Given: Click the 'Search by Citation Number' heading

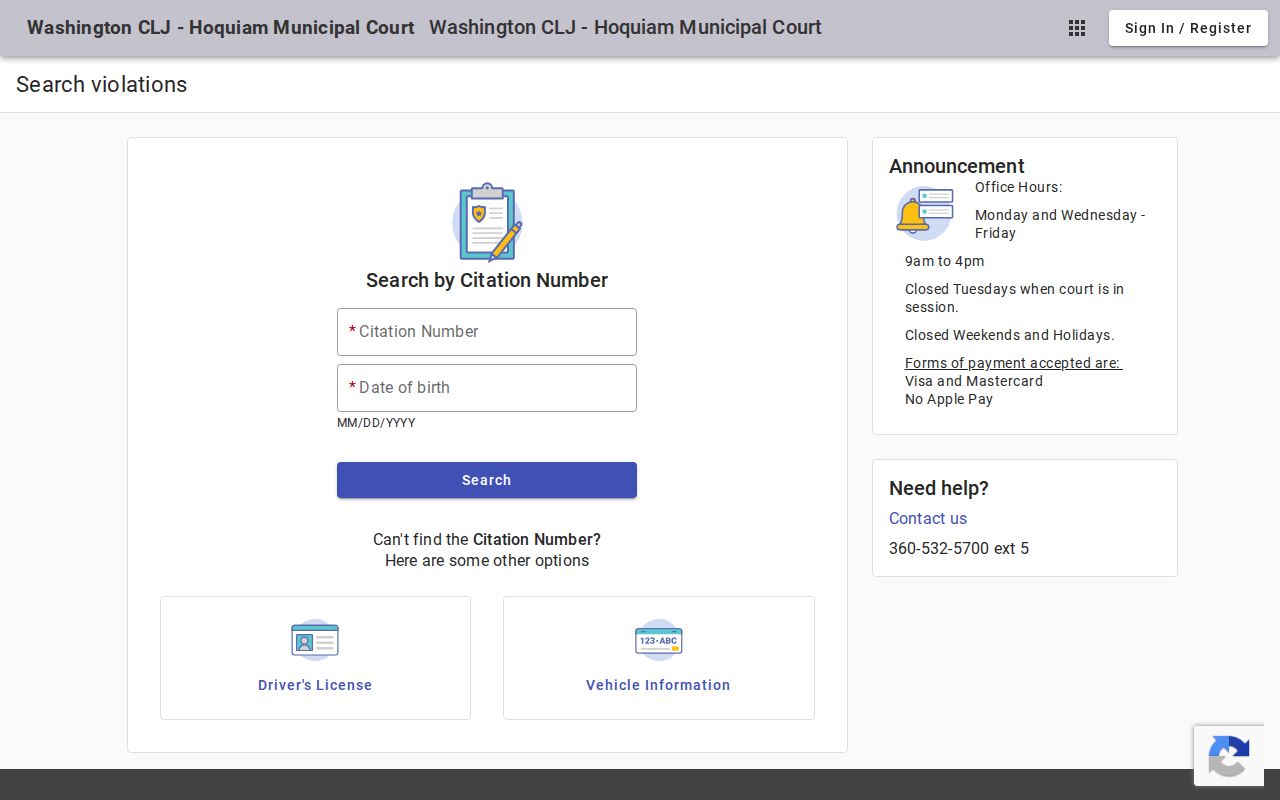Looking at the screenshot, I should (x=487, y=280).
